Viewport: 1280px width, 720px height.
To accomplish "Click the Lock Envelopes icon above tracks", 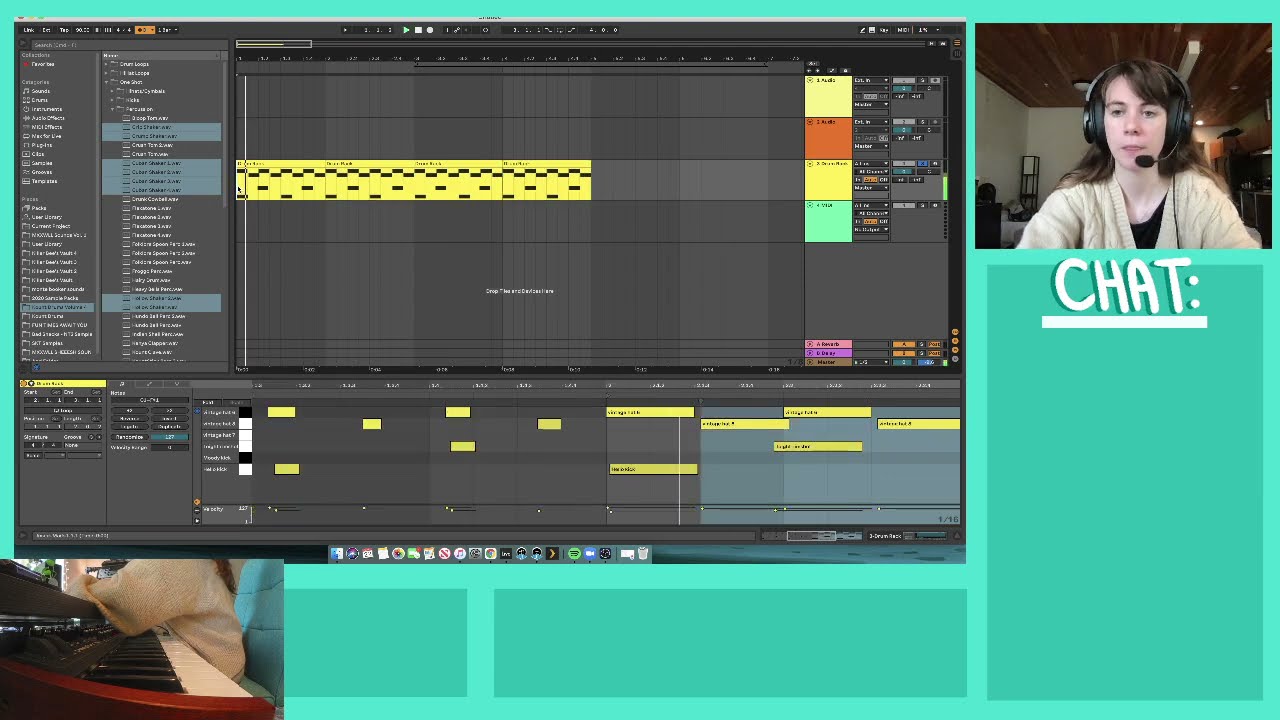I will click(x=845, y=70).
